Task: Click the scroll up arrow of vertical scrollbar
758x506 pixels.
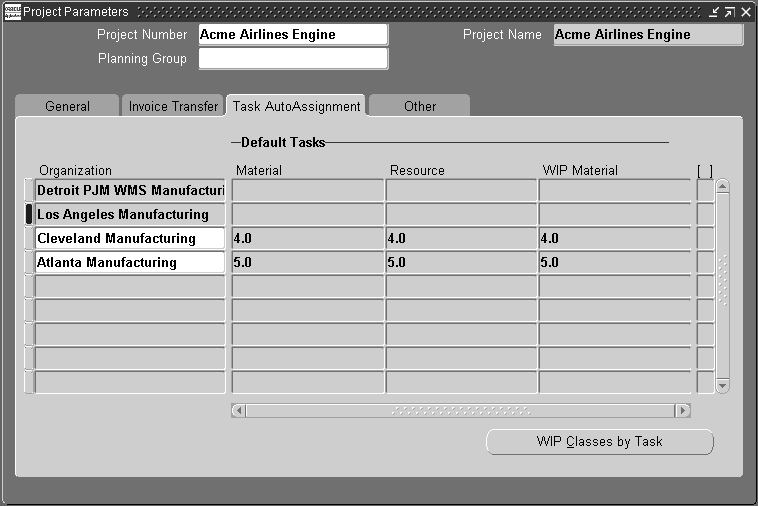Action: point(722,187)
